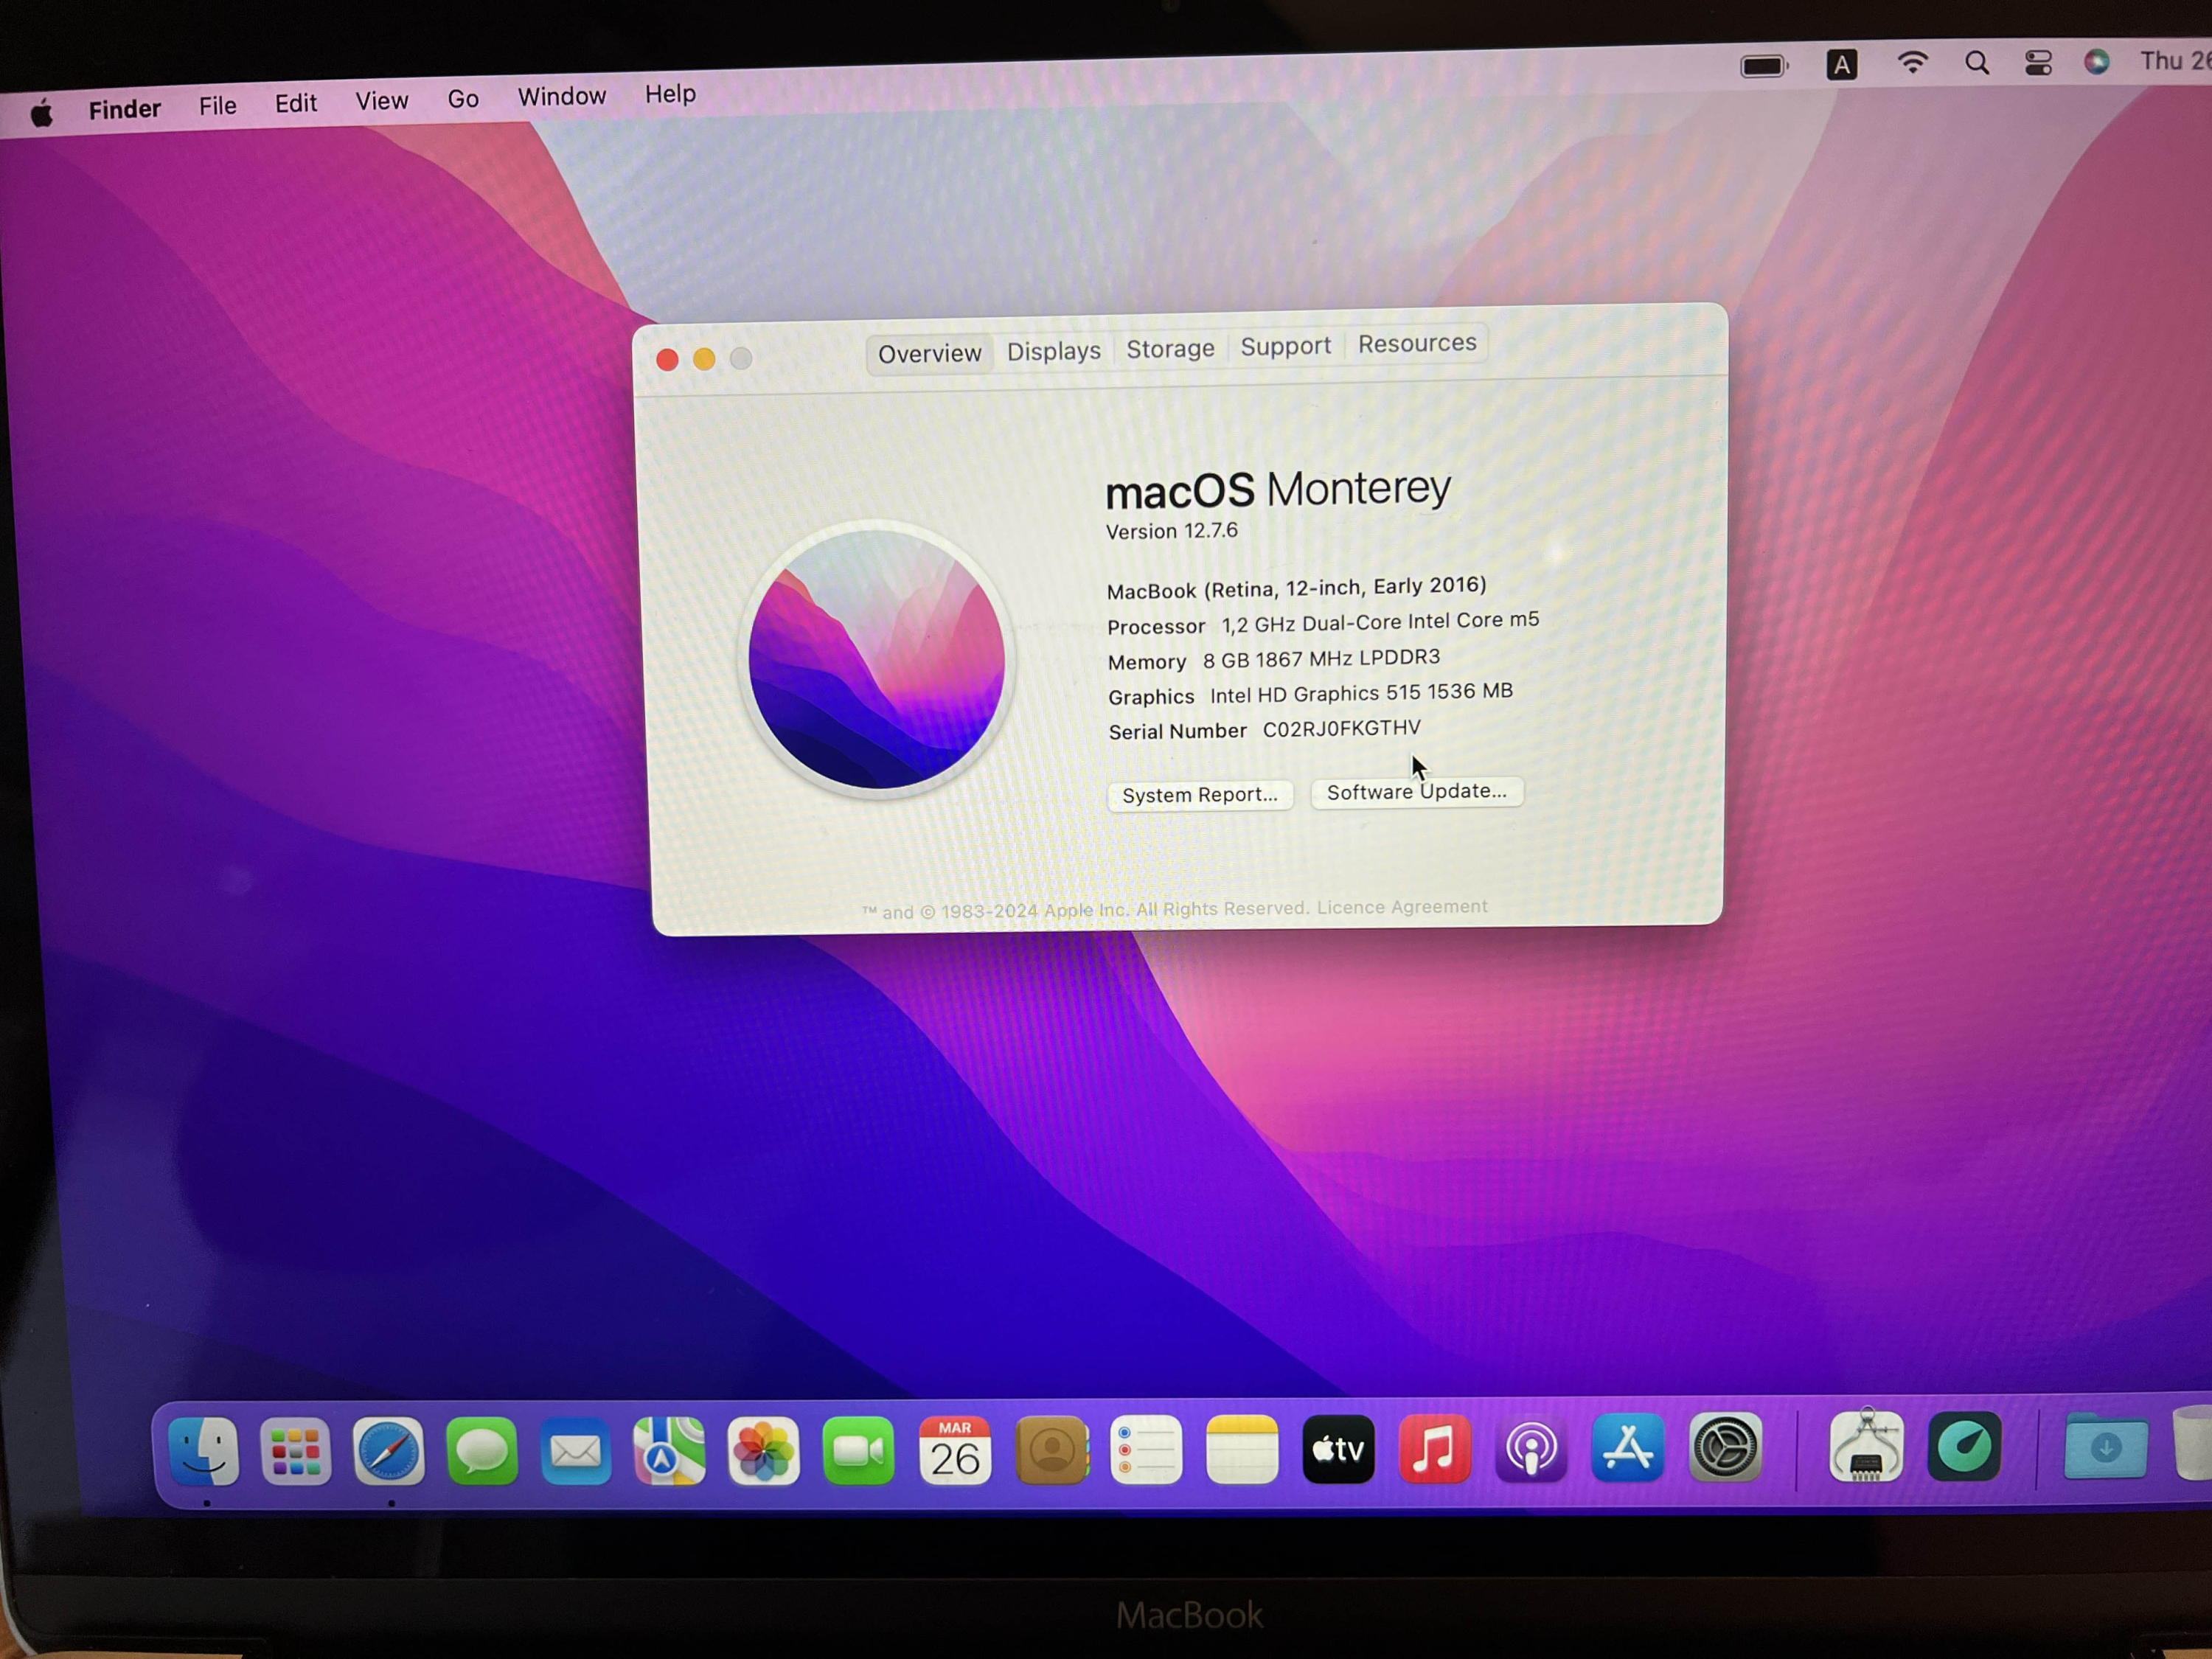The height and width of the screenshot is (1659, 2212).
Task: Open Photos app in the Dock
Action: (763, 1450)
